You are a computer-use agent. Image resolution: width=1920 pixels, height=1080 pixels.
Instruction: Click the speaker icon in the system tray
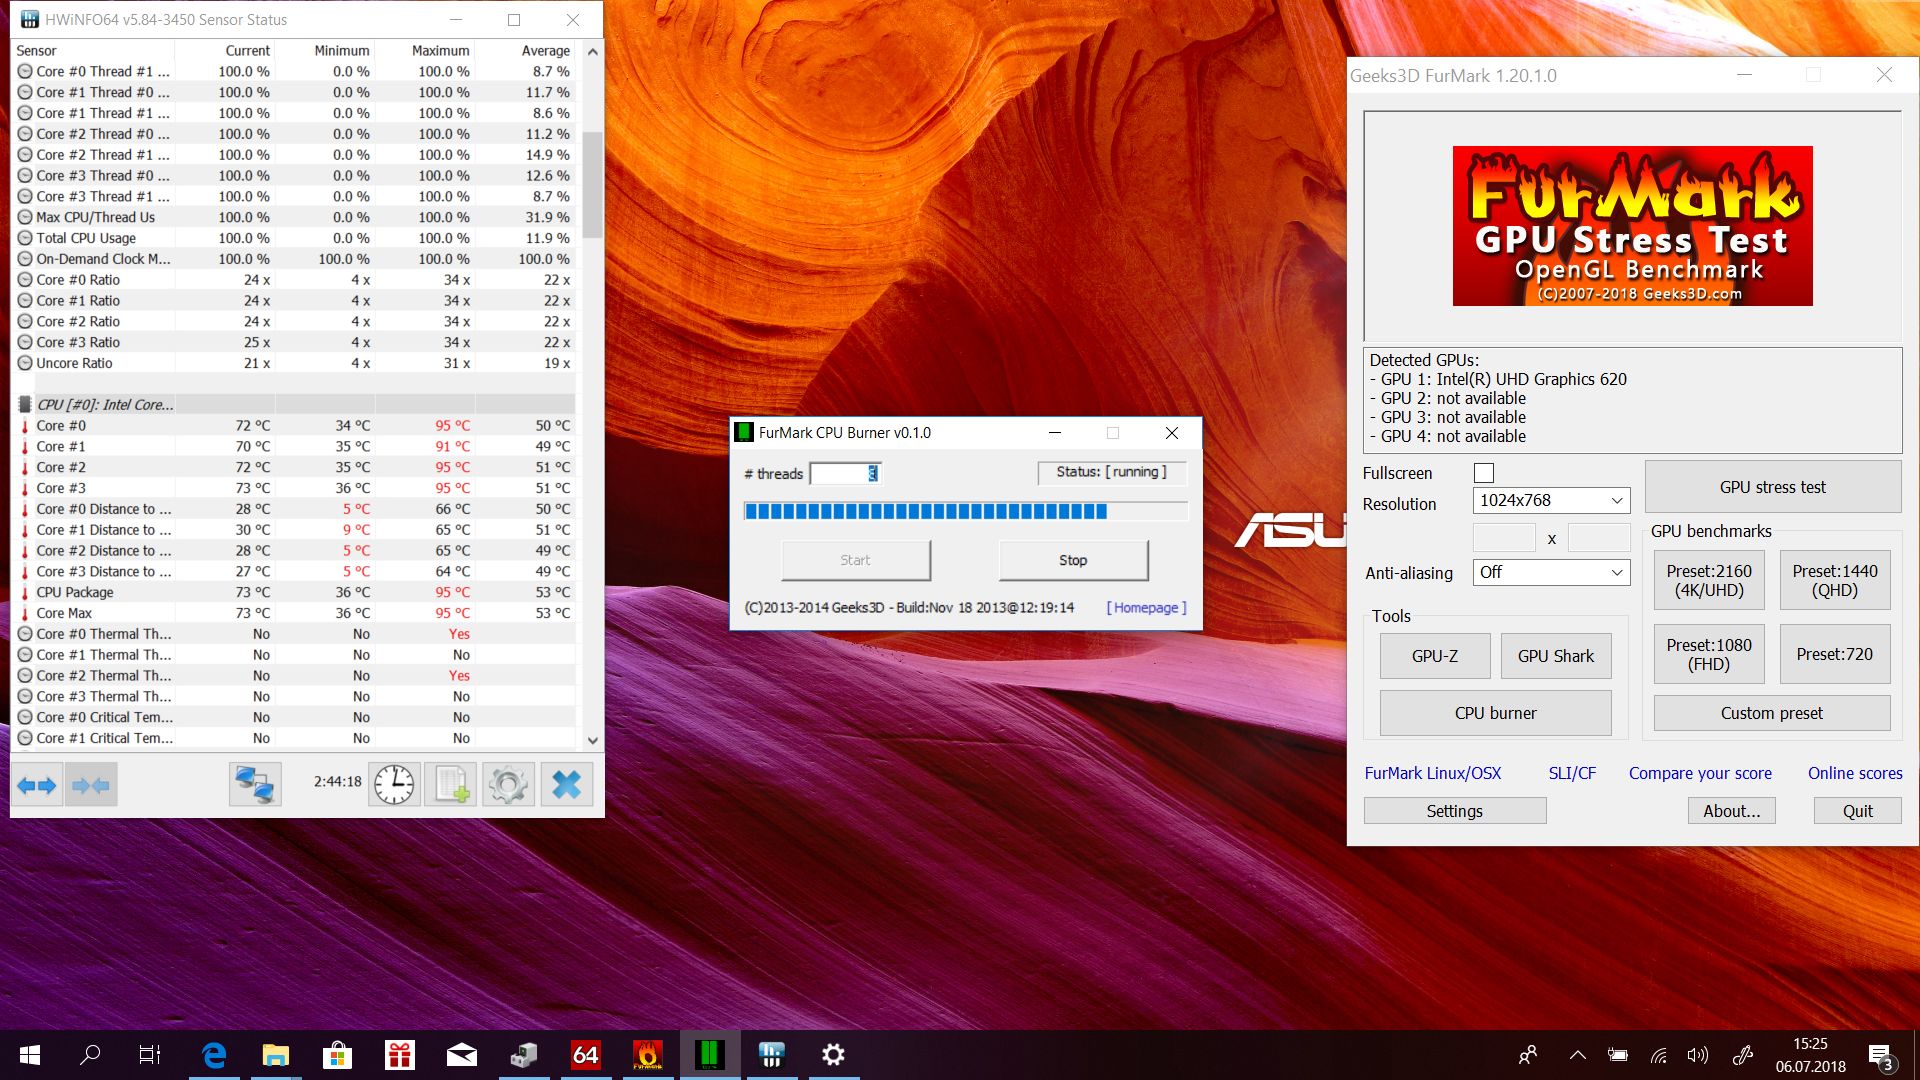tap(1698, 1054)
